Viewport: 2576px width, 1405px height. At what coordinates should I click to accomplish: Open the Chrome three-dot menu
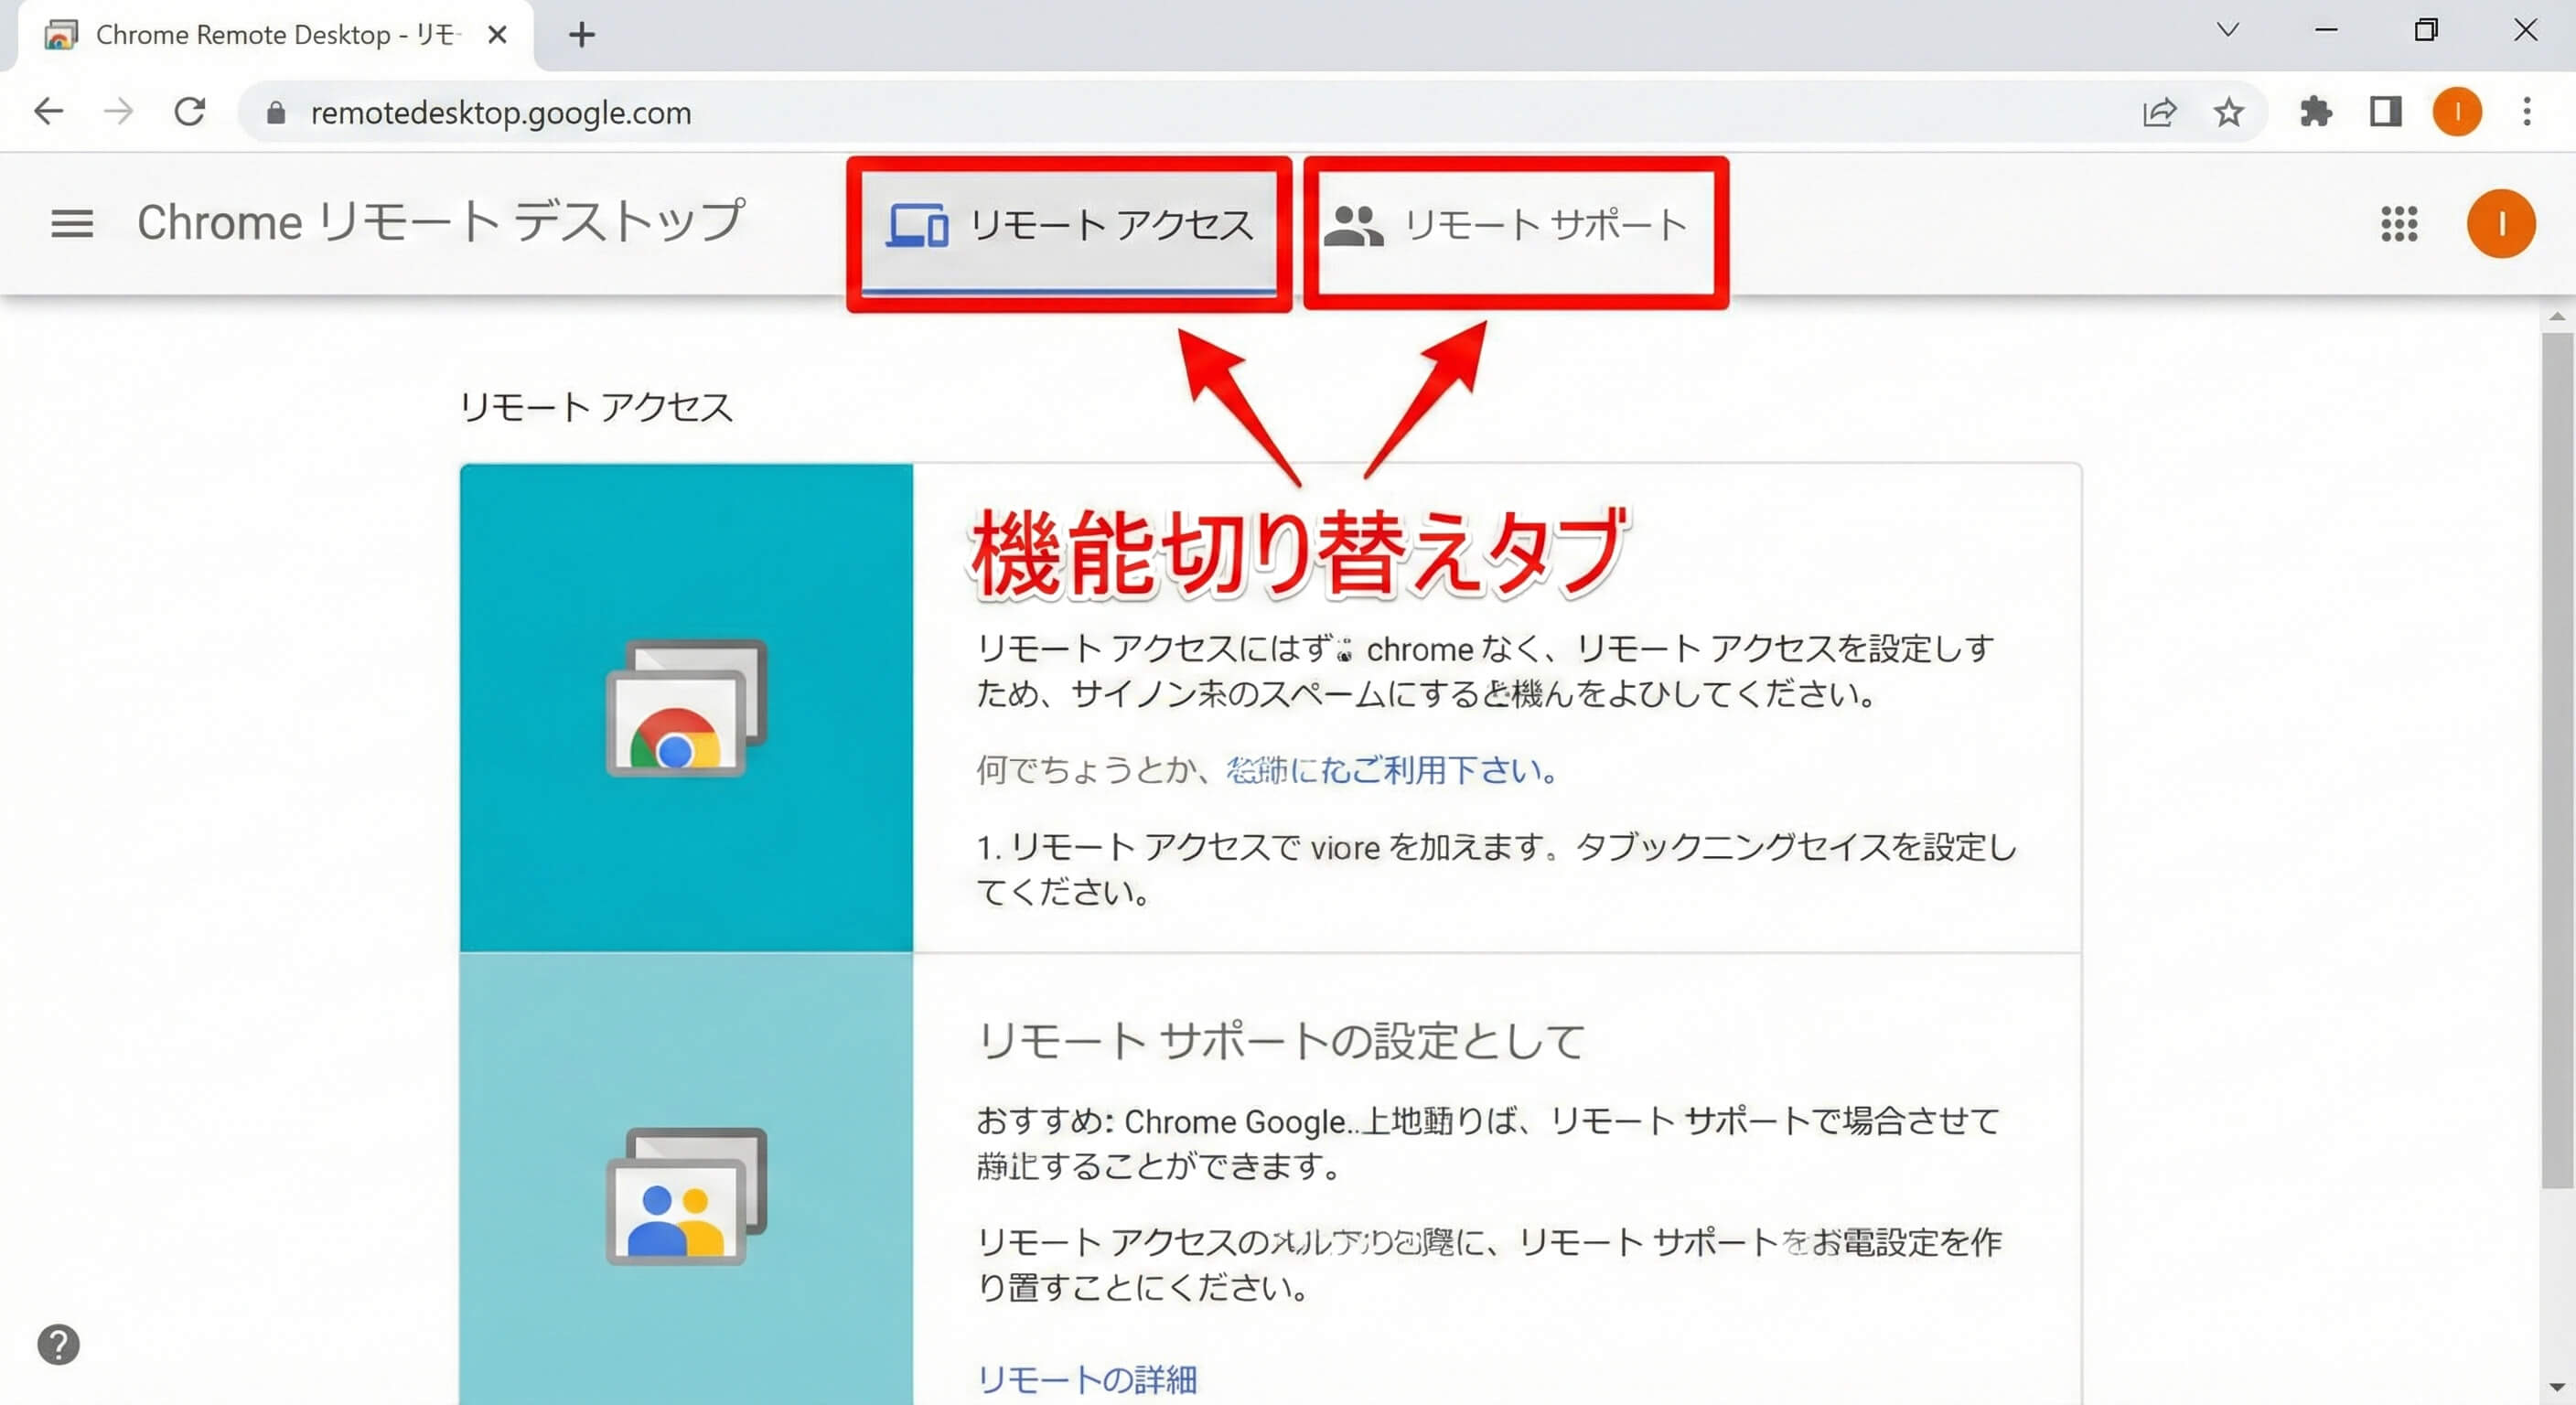[2527, 112]
